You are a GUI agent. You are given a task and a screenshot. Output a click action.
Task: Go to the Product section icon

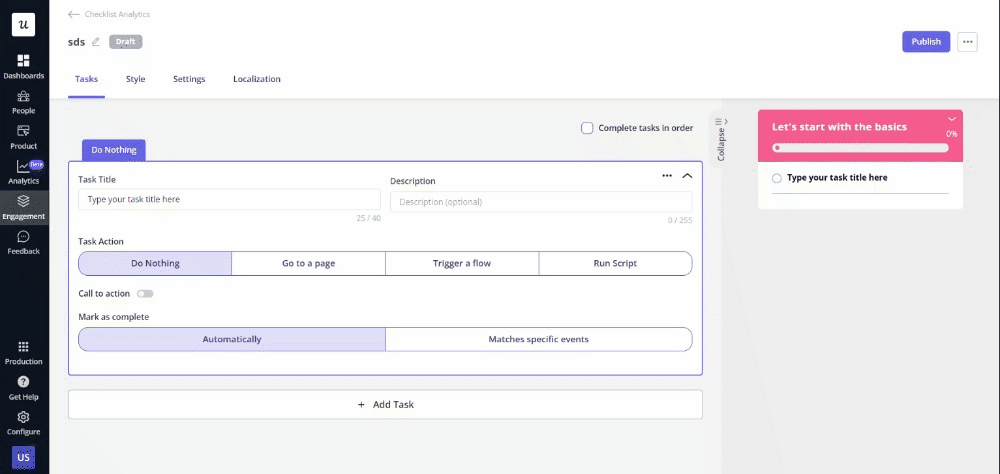coord(23,132)
